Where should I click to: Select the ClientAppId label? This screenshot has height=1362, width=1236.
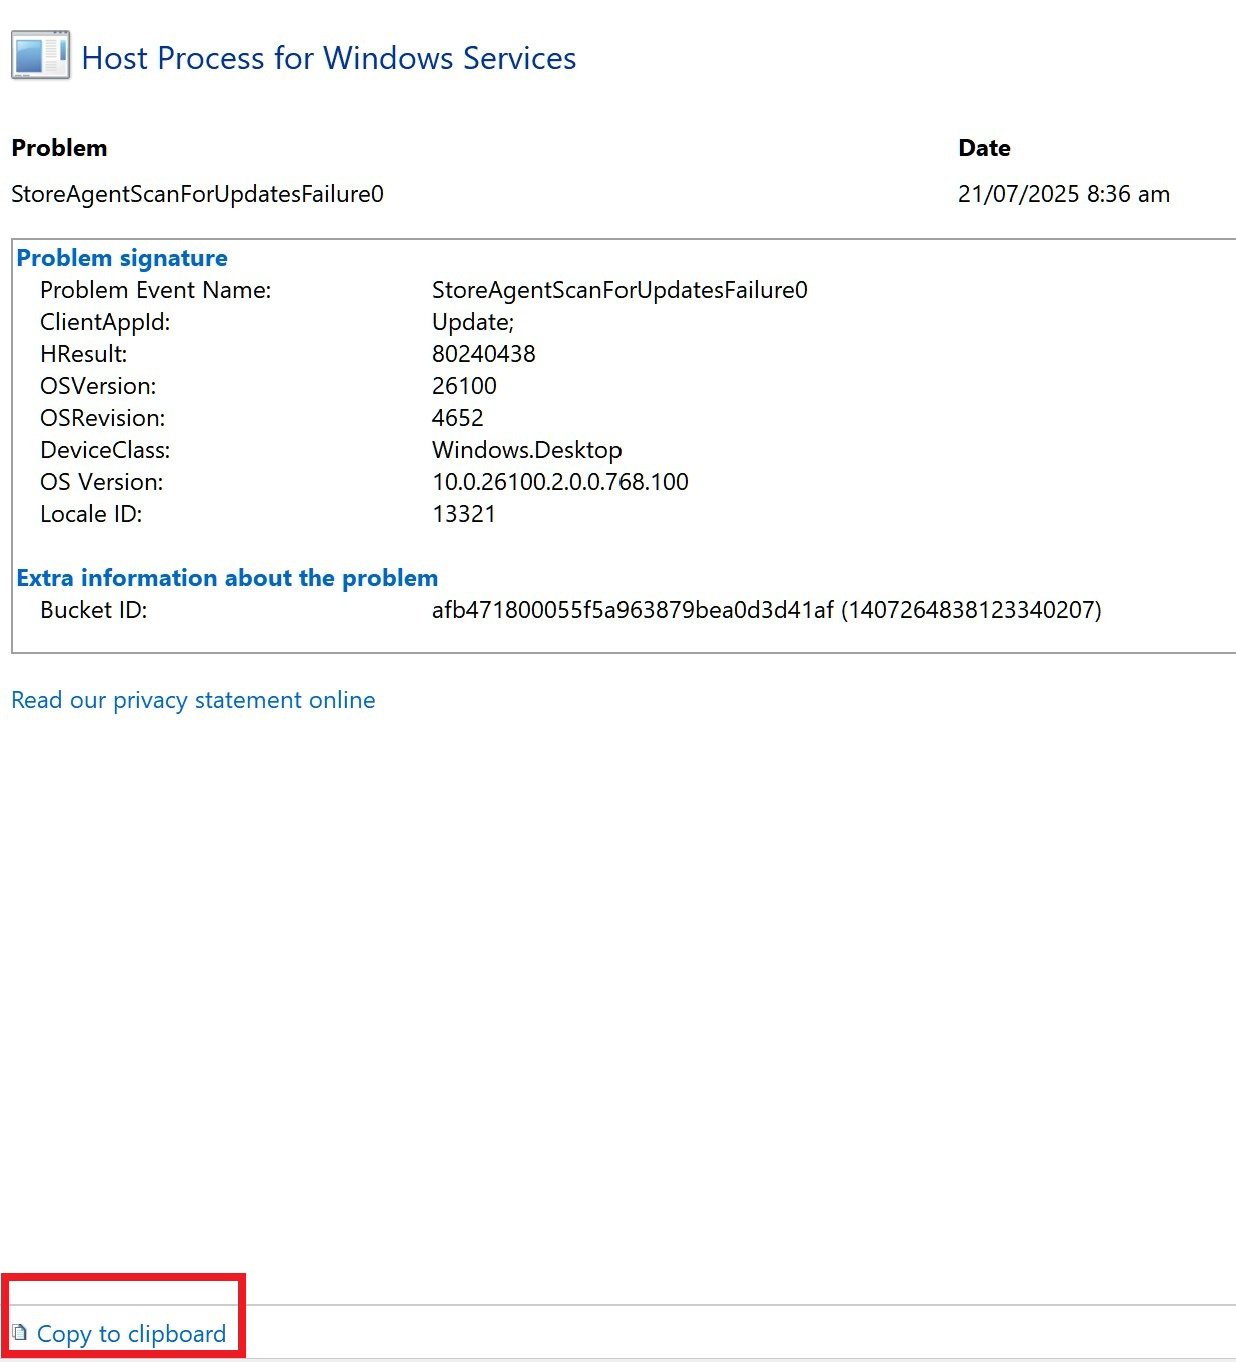point(105,322)
